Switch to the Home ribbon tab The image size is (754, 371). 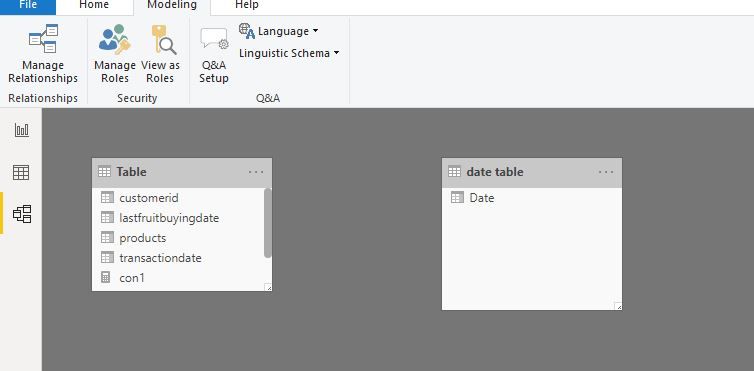(x=94, y=5)
